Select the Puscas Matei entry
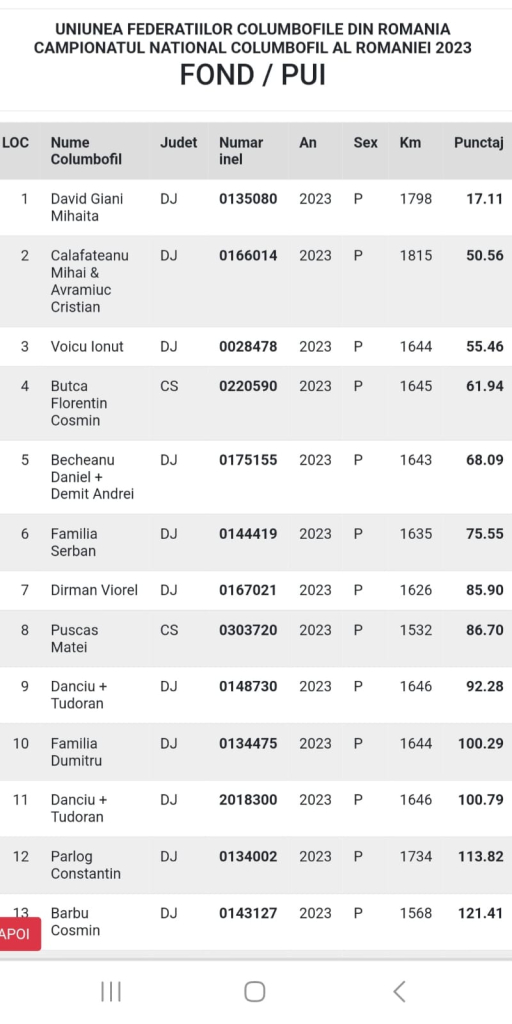Screen dimensions: 512x1024 [x=256, y=639]
